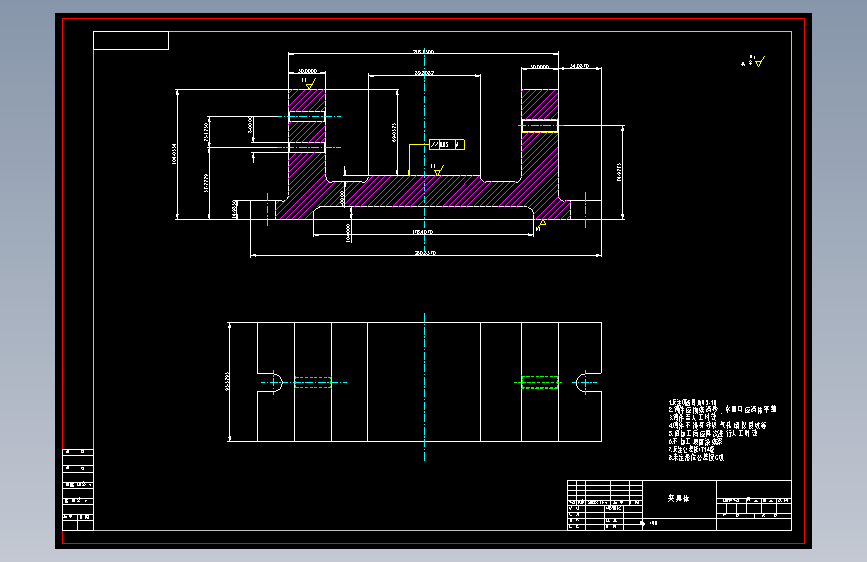Select the tallest vertical dimension left of section view

coord(176,154)
